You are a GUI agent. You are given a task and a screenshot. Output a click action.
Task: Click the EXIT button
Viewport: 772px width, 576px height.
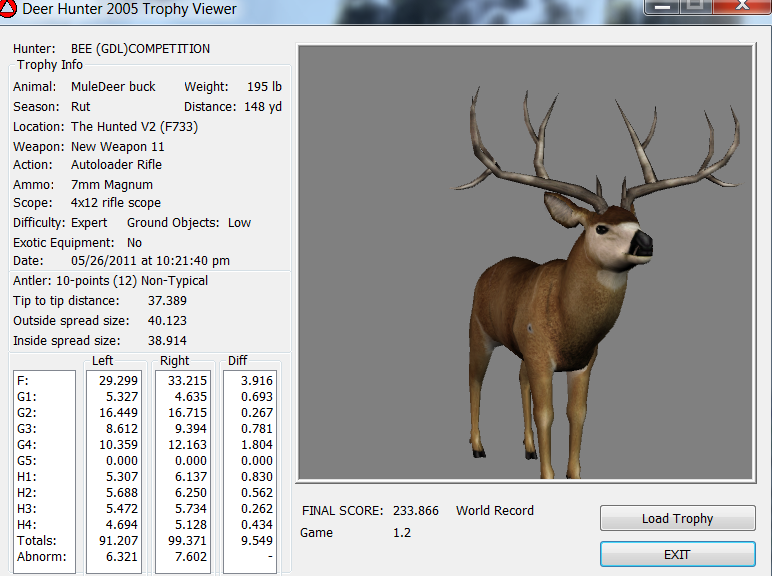point(677,554)
